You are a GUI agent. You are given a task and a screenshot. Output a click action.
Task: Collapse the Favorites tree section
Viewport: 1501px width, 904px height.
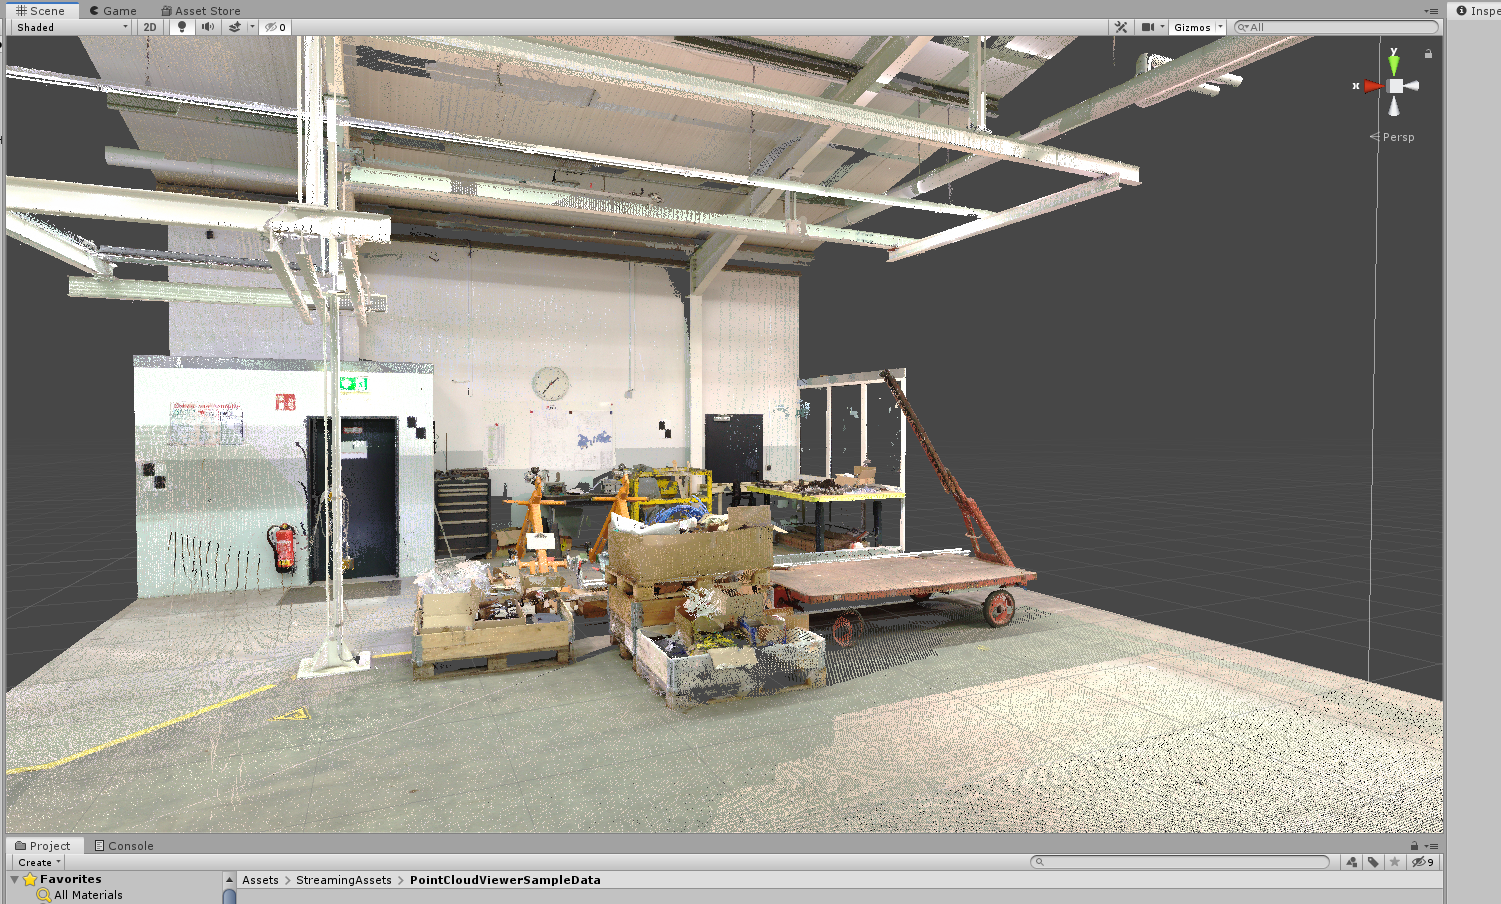pos(15,879)
